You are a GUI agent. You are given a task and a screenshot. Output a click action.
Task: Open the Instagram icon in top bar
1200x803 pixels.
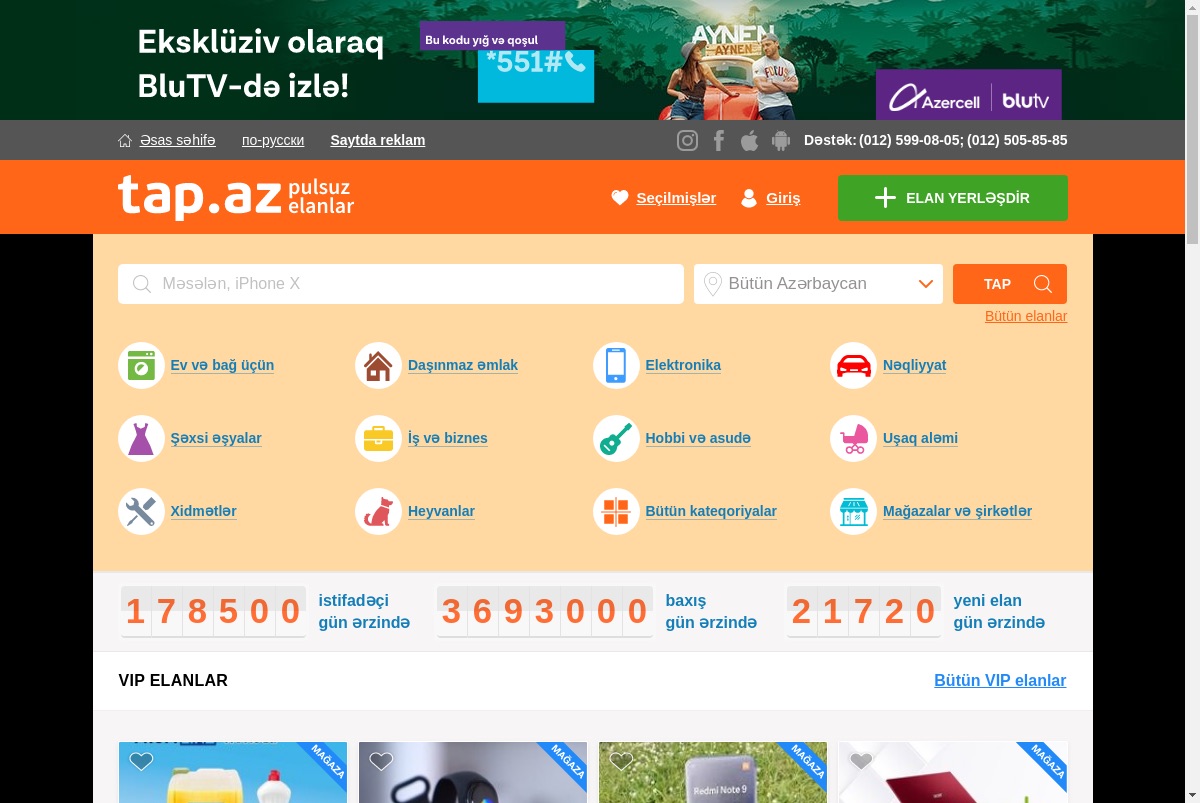687,140
